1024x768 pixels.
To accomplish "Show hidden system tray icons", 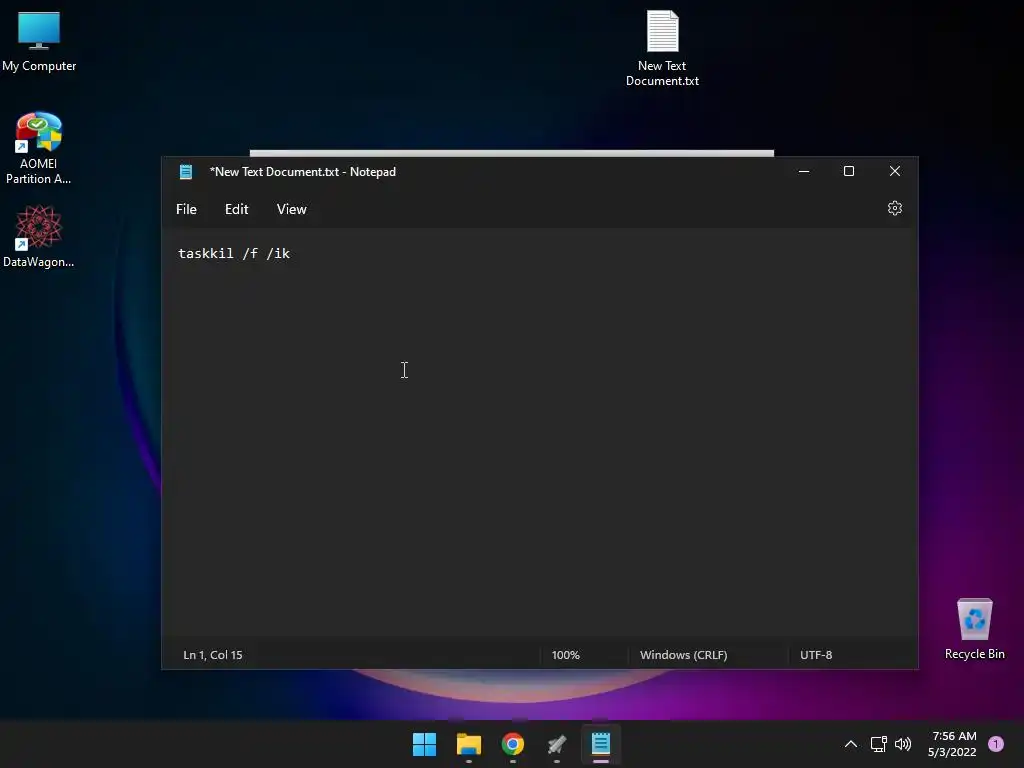I will click(851, 744).
